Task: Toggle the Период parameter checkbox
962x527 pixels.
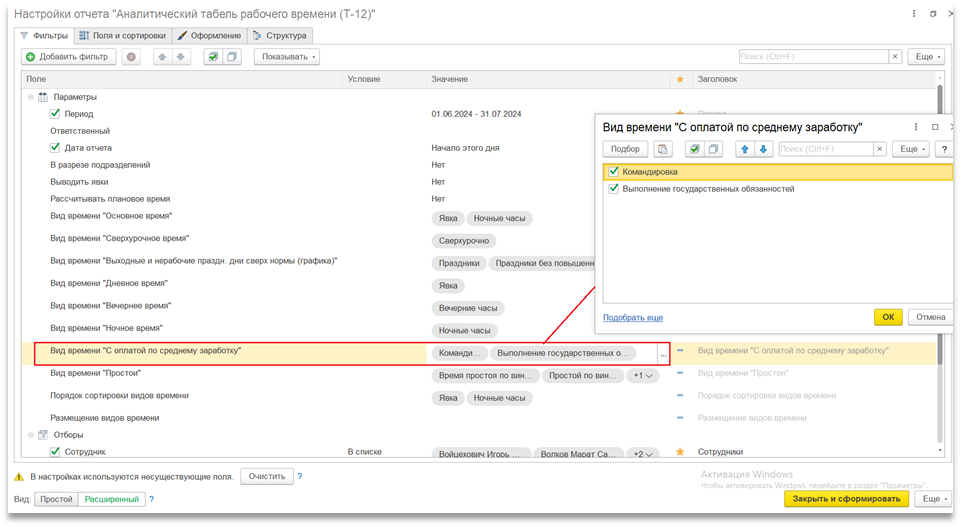Action: 56,114
